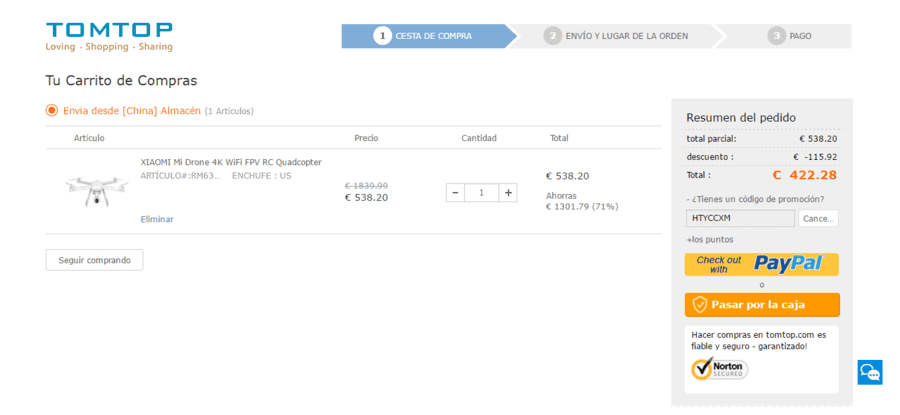Click the Resumen del pedido heading
Image resolution: width=900 pixels, height=415 pixels.
741,118
